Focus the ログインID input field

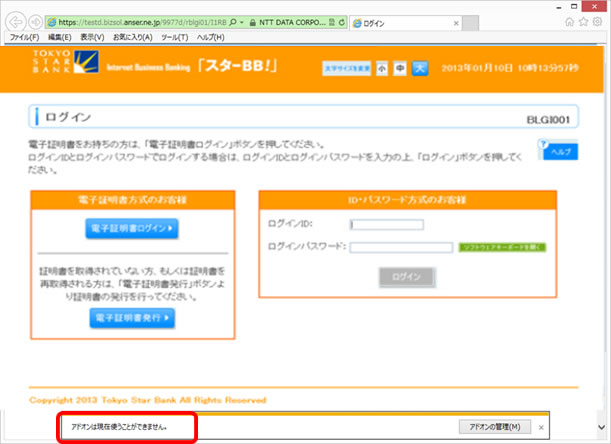point(387,225)
